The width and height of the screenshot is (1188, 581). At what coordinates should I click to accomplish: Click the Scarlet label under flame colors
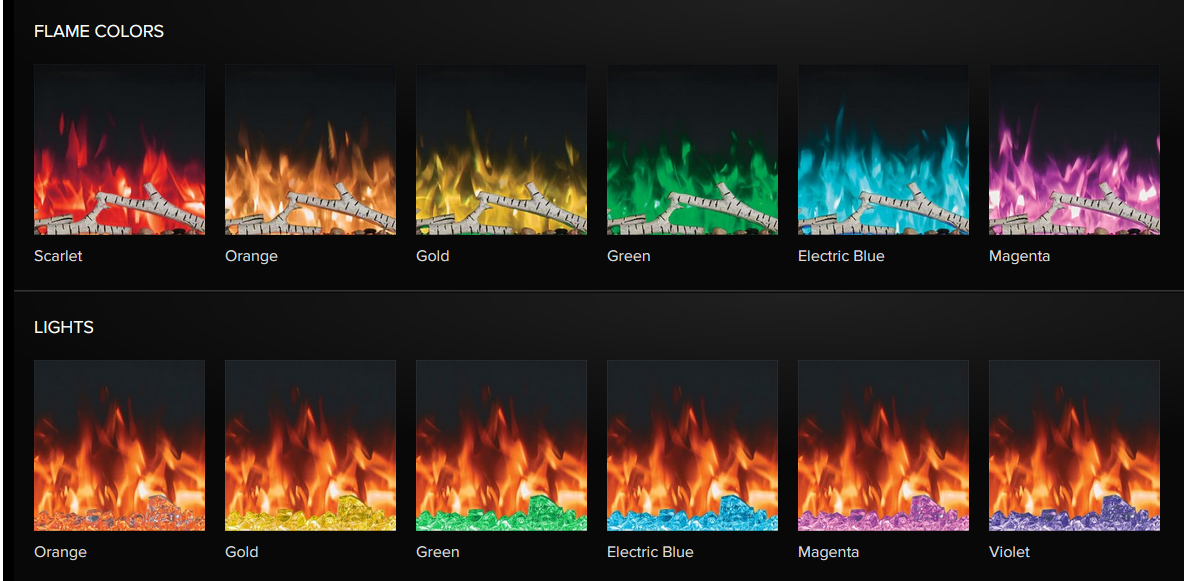tap(58, 256)
